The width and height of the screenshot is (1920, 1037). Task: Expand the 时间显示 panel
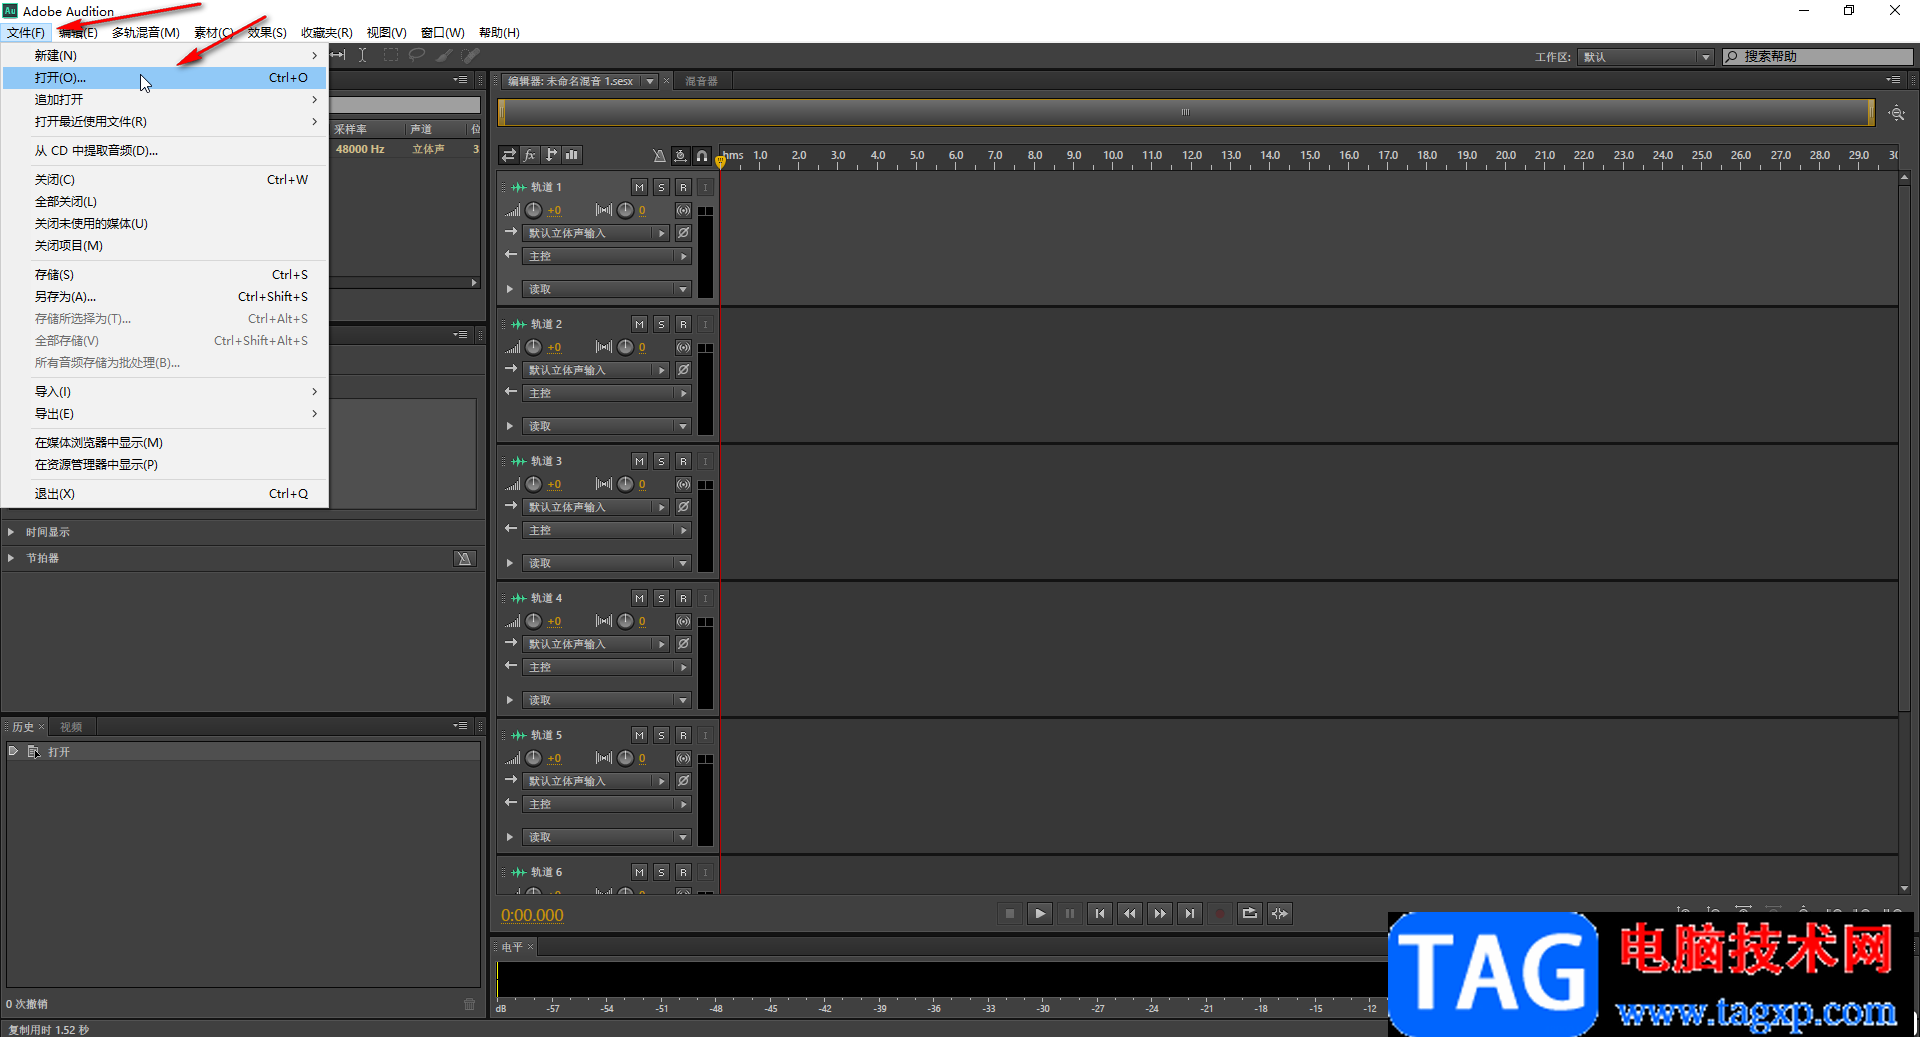11,532
